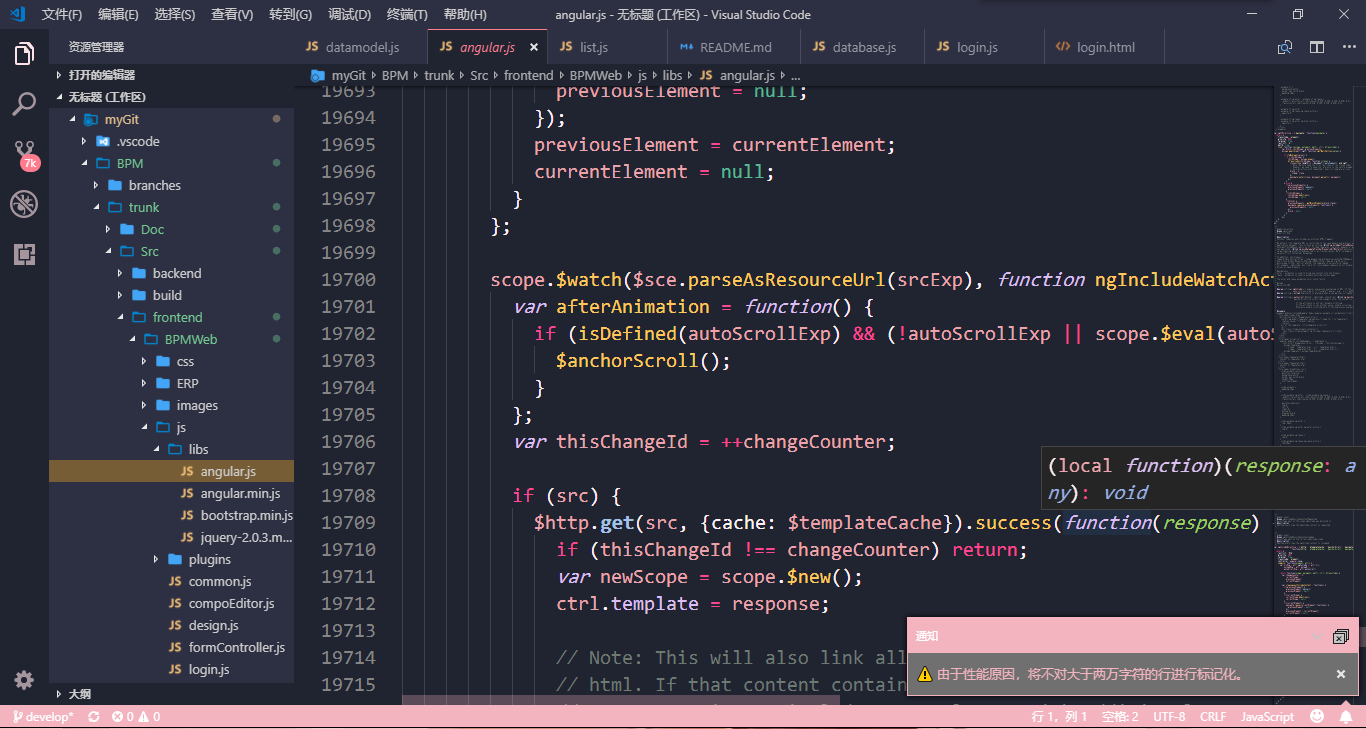This screenshot has height=729, width=1366.
Task: Click the sync icon next to develop branch
Action: point(92,716)
